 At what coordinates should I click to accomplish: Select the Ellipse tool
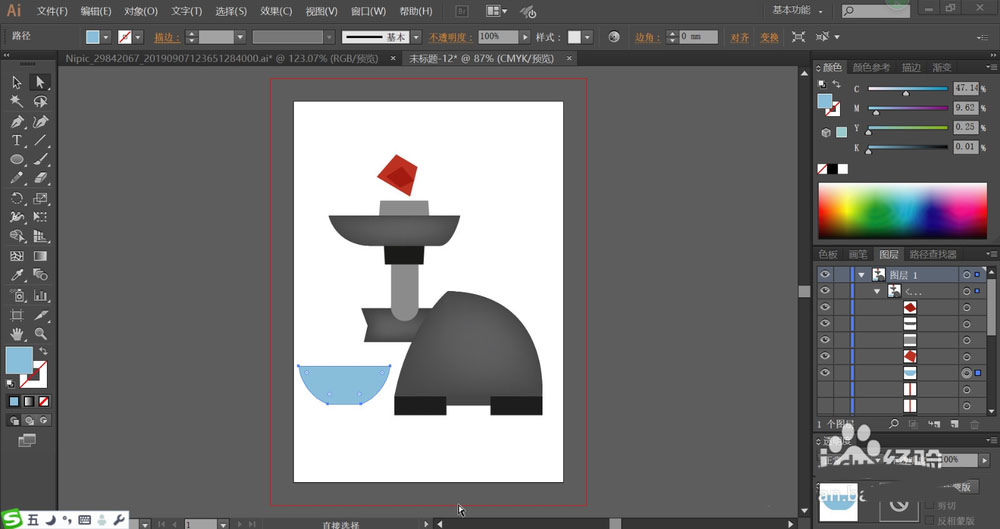(x=17, y=160)
